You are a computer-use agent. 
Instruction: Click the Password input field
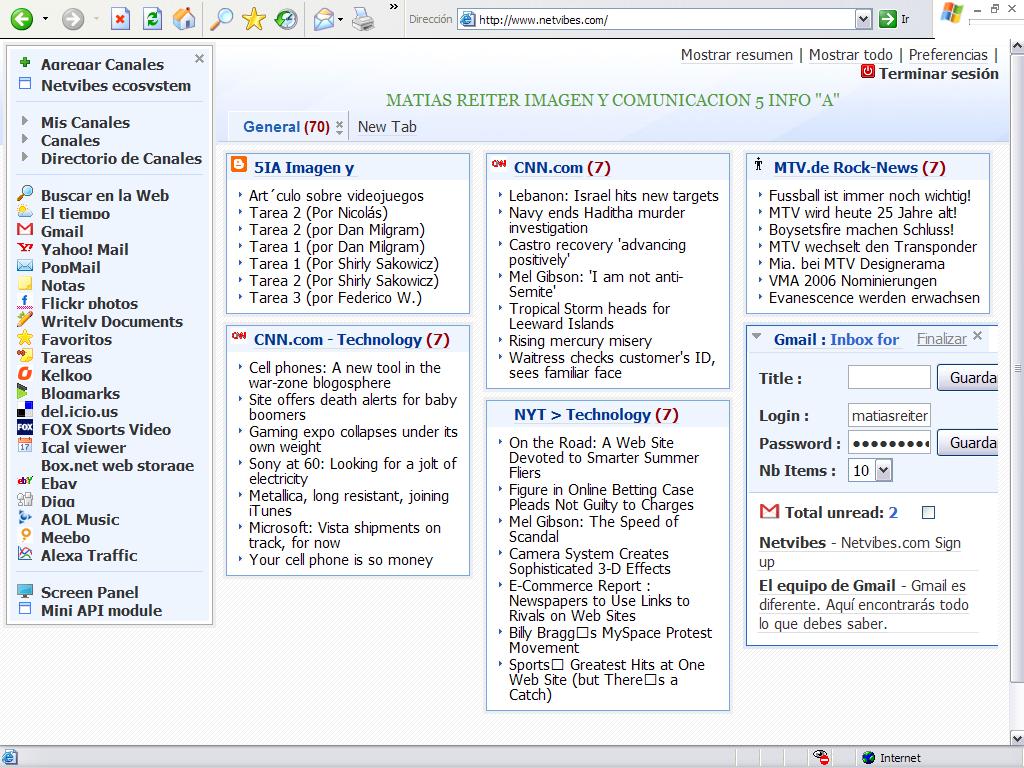(889, 443)
